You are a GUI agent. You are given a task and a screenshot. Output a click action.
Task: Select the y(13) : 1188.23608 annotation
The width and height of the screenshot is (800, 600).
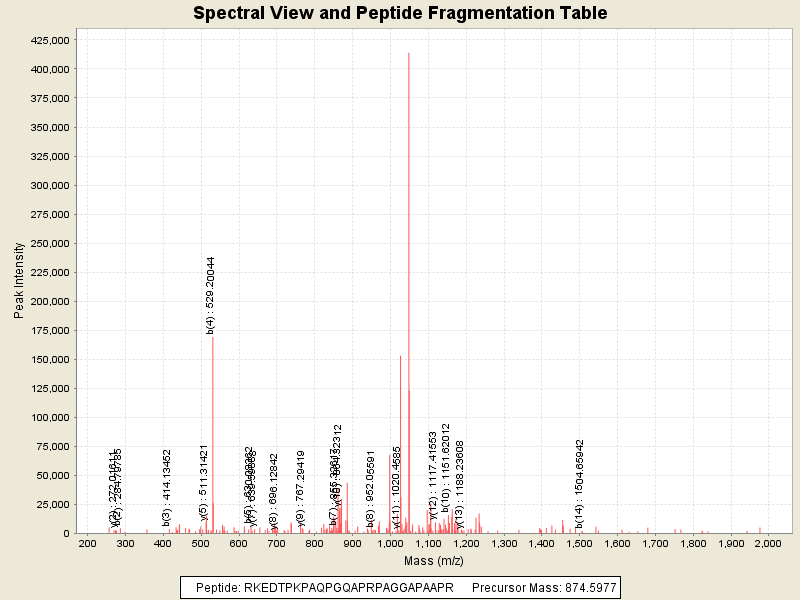(460, 484)
